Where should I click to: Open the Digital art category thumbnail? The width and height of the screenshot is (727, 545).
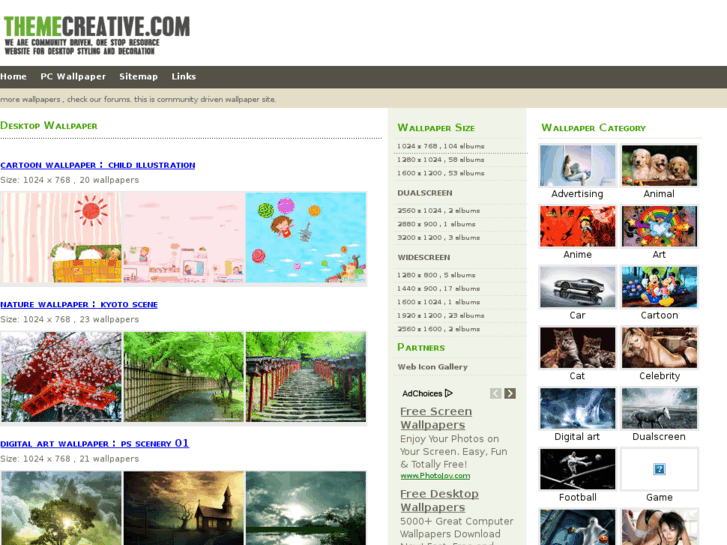(x=577, y=409)
